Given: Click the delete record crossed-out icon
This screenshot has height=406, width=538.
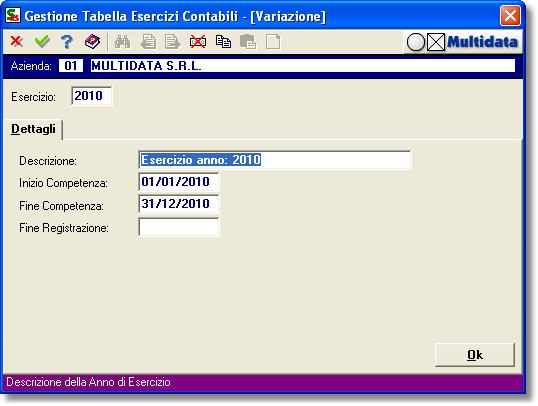Looking at the screenshot, I should [x=198, y=42].
